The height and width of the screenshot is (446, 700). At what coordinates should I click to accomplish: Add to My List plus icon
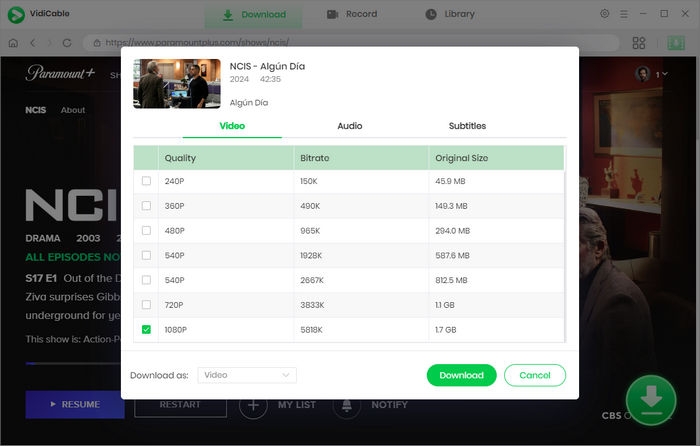(x=253, y=405)
